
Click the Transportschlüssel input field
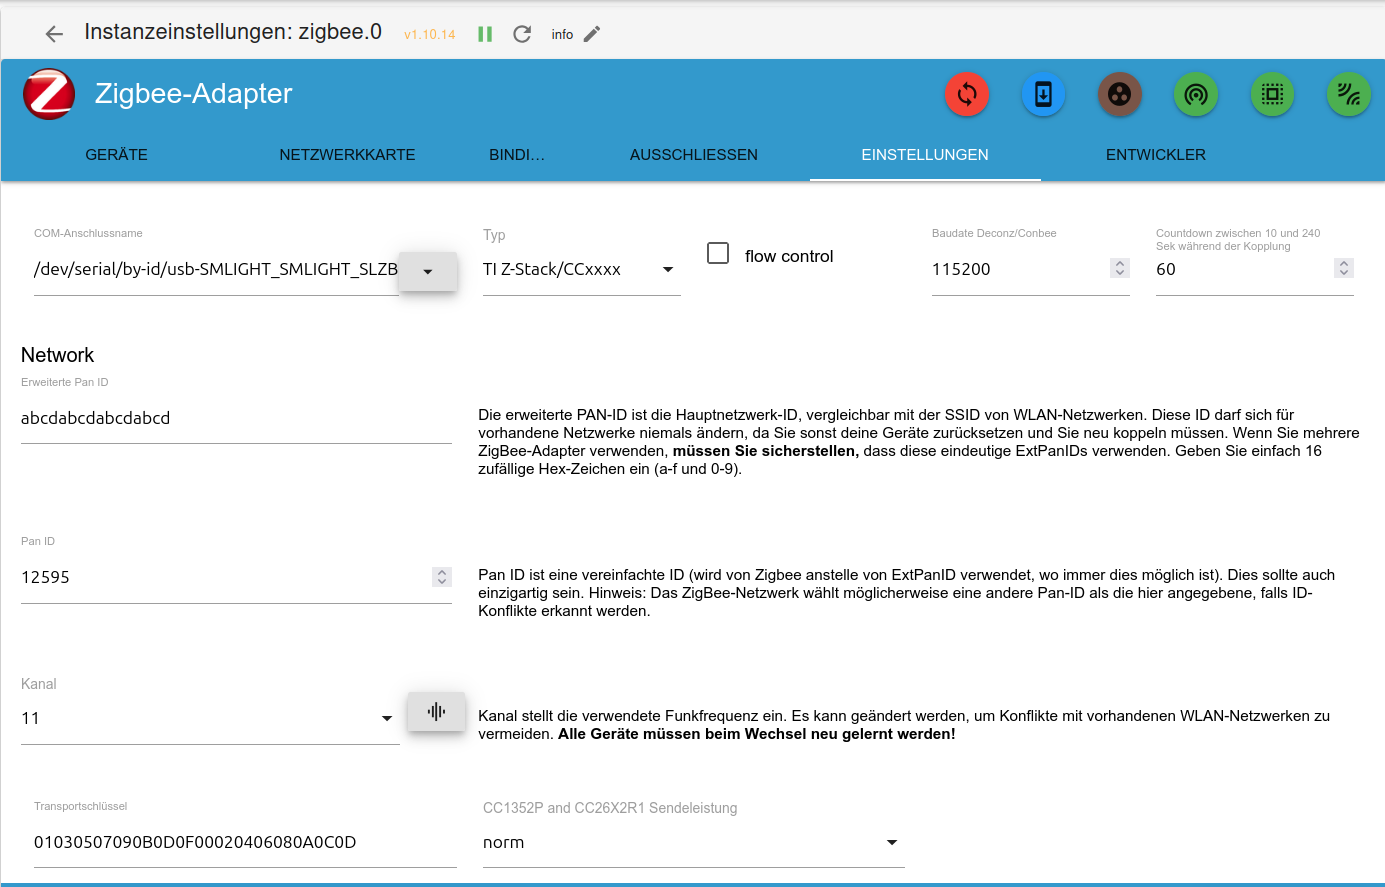point(245,843)
